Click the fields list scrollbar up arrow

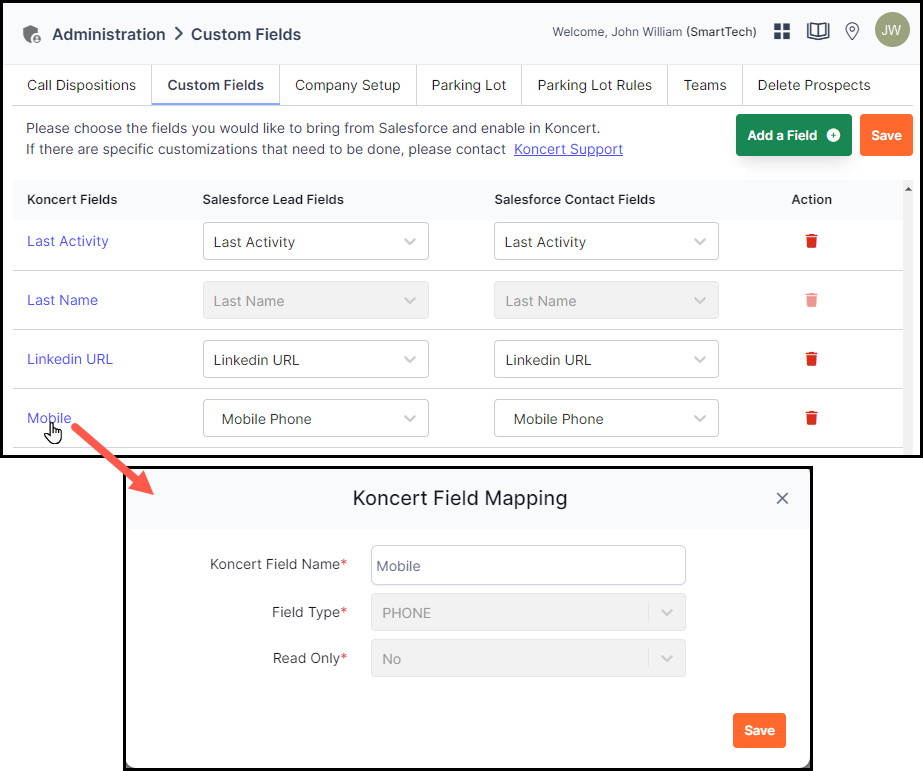(908, 189)
